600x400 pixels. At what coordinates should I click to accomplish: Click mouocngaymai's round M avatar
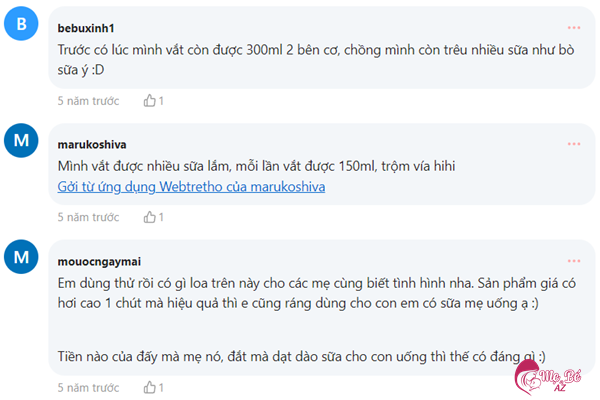click(x=22, y=259)
